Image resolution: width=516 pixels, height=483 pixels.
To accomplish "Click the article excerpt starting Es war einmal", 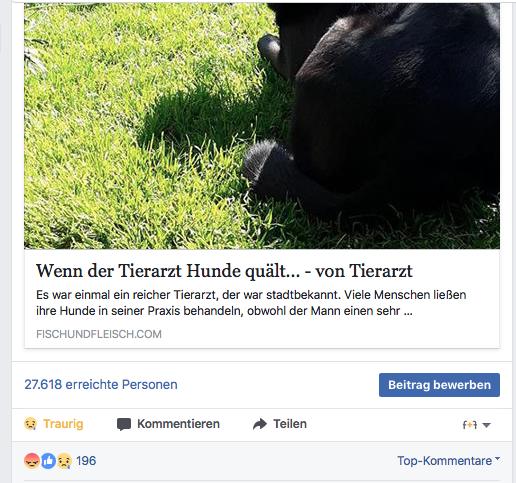I will (x=251, y=303).
